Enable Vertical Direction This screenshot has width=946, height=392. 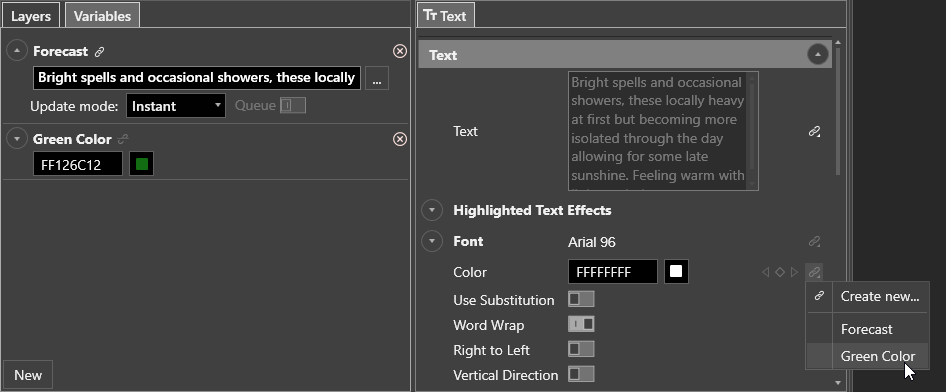581,375
